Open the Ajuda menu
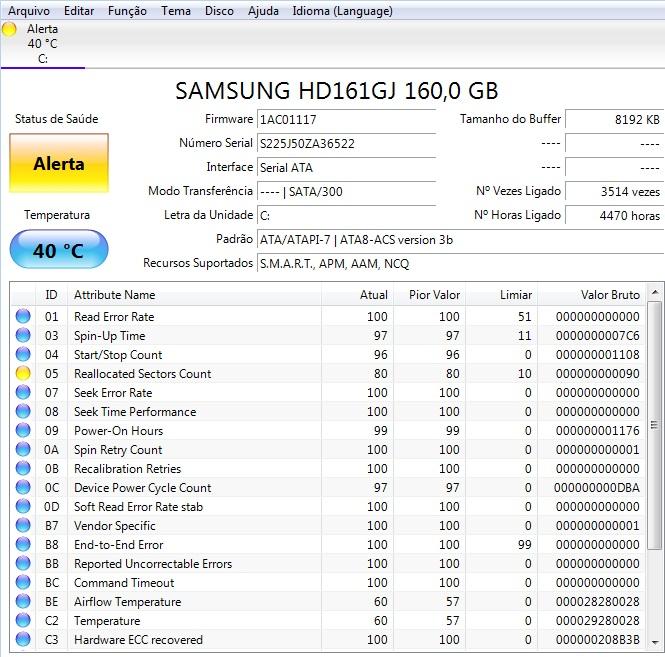The width and height of the screenshot is (665, 657). (x=263, y=11)
